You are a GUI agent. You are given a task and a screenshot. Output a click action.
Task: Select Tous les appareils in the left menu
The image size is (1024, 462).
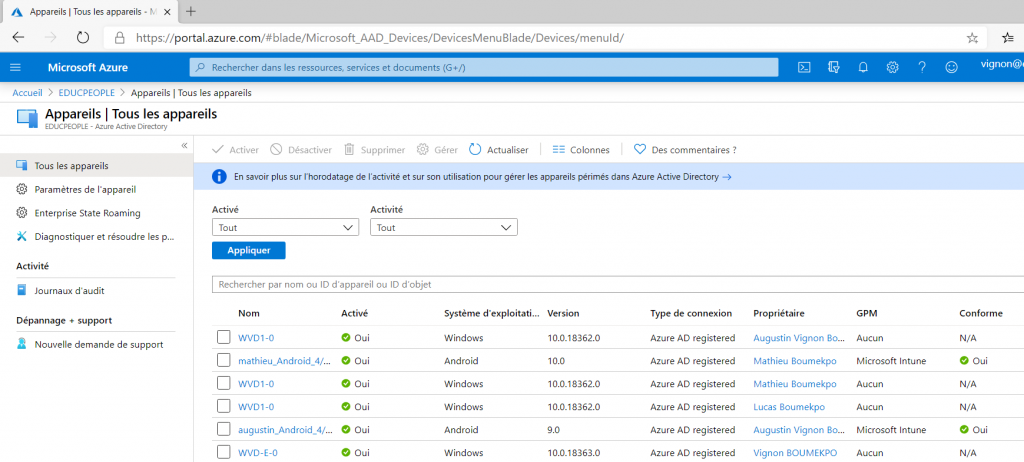(x=97, y=165)
